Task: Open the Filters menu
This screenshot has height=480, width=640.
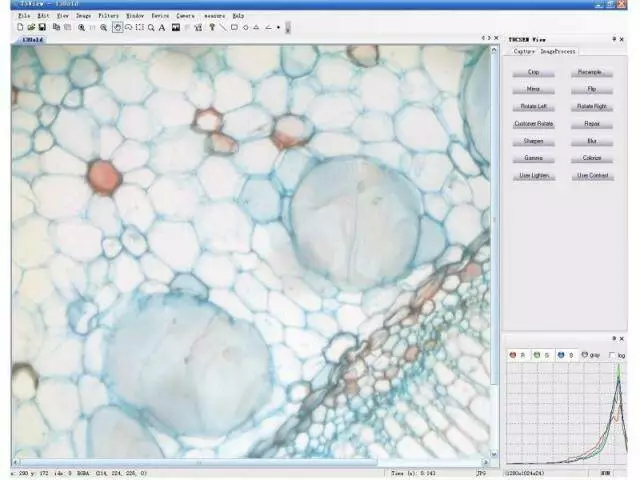Action: pyautogui.click(x=109, y=16)
